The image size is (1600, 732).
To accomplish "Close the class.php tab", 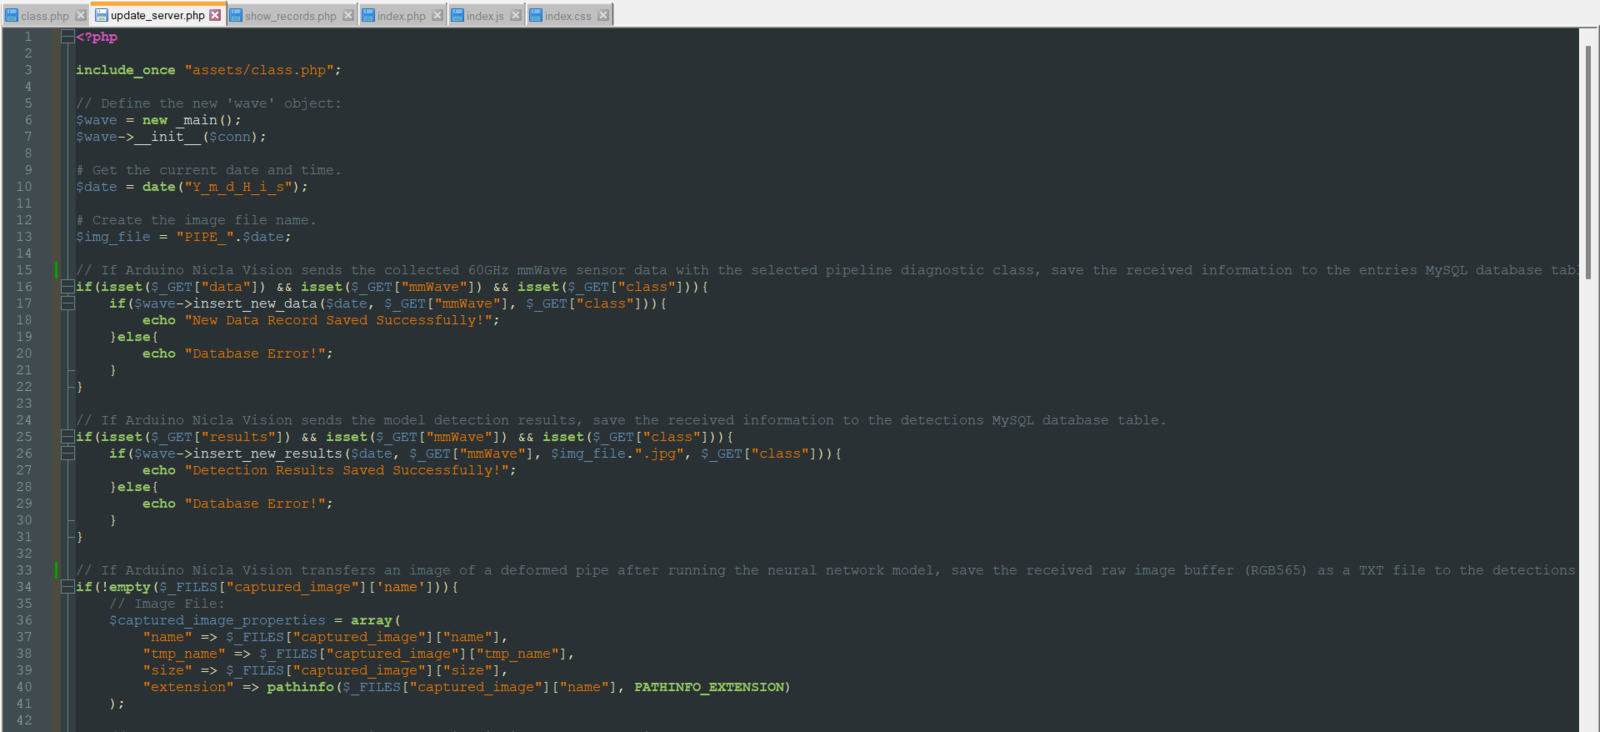I will point(81,15).
